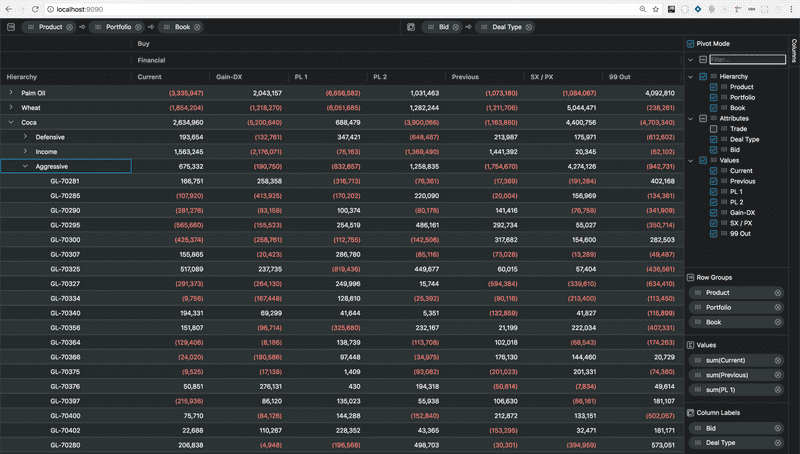
Task: Click the drag handle of the sum(Current) item
Action: [698, 361]
